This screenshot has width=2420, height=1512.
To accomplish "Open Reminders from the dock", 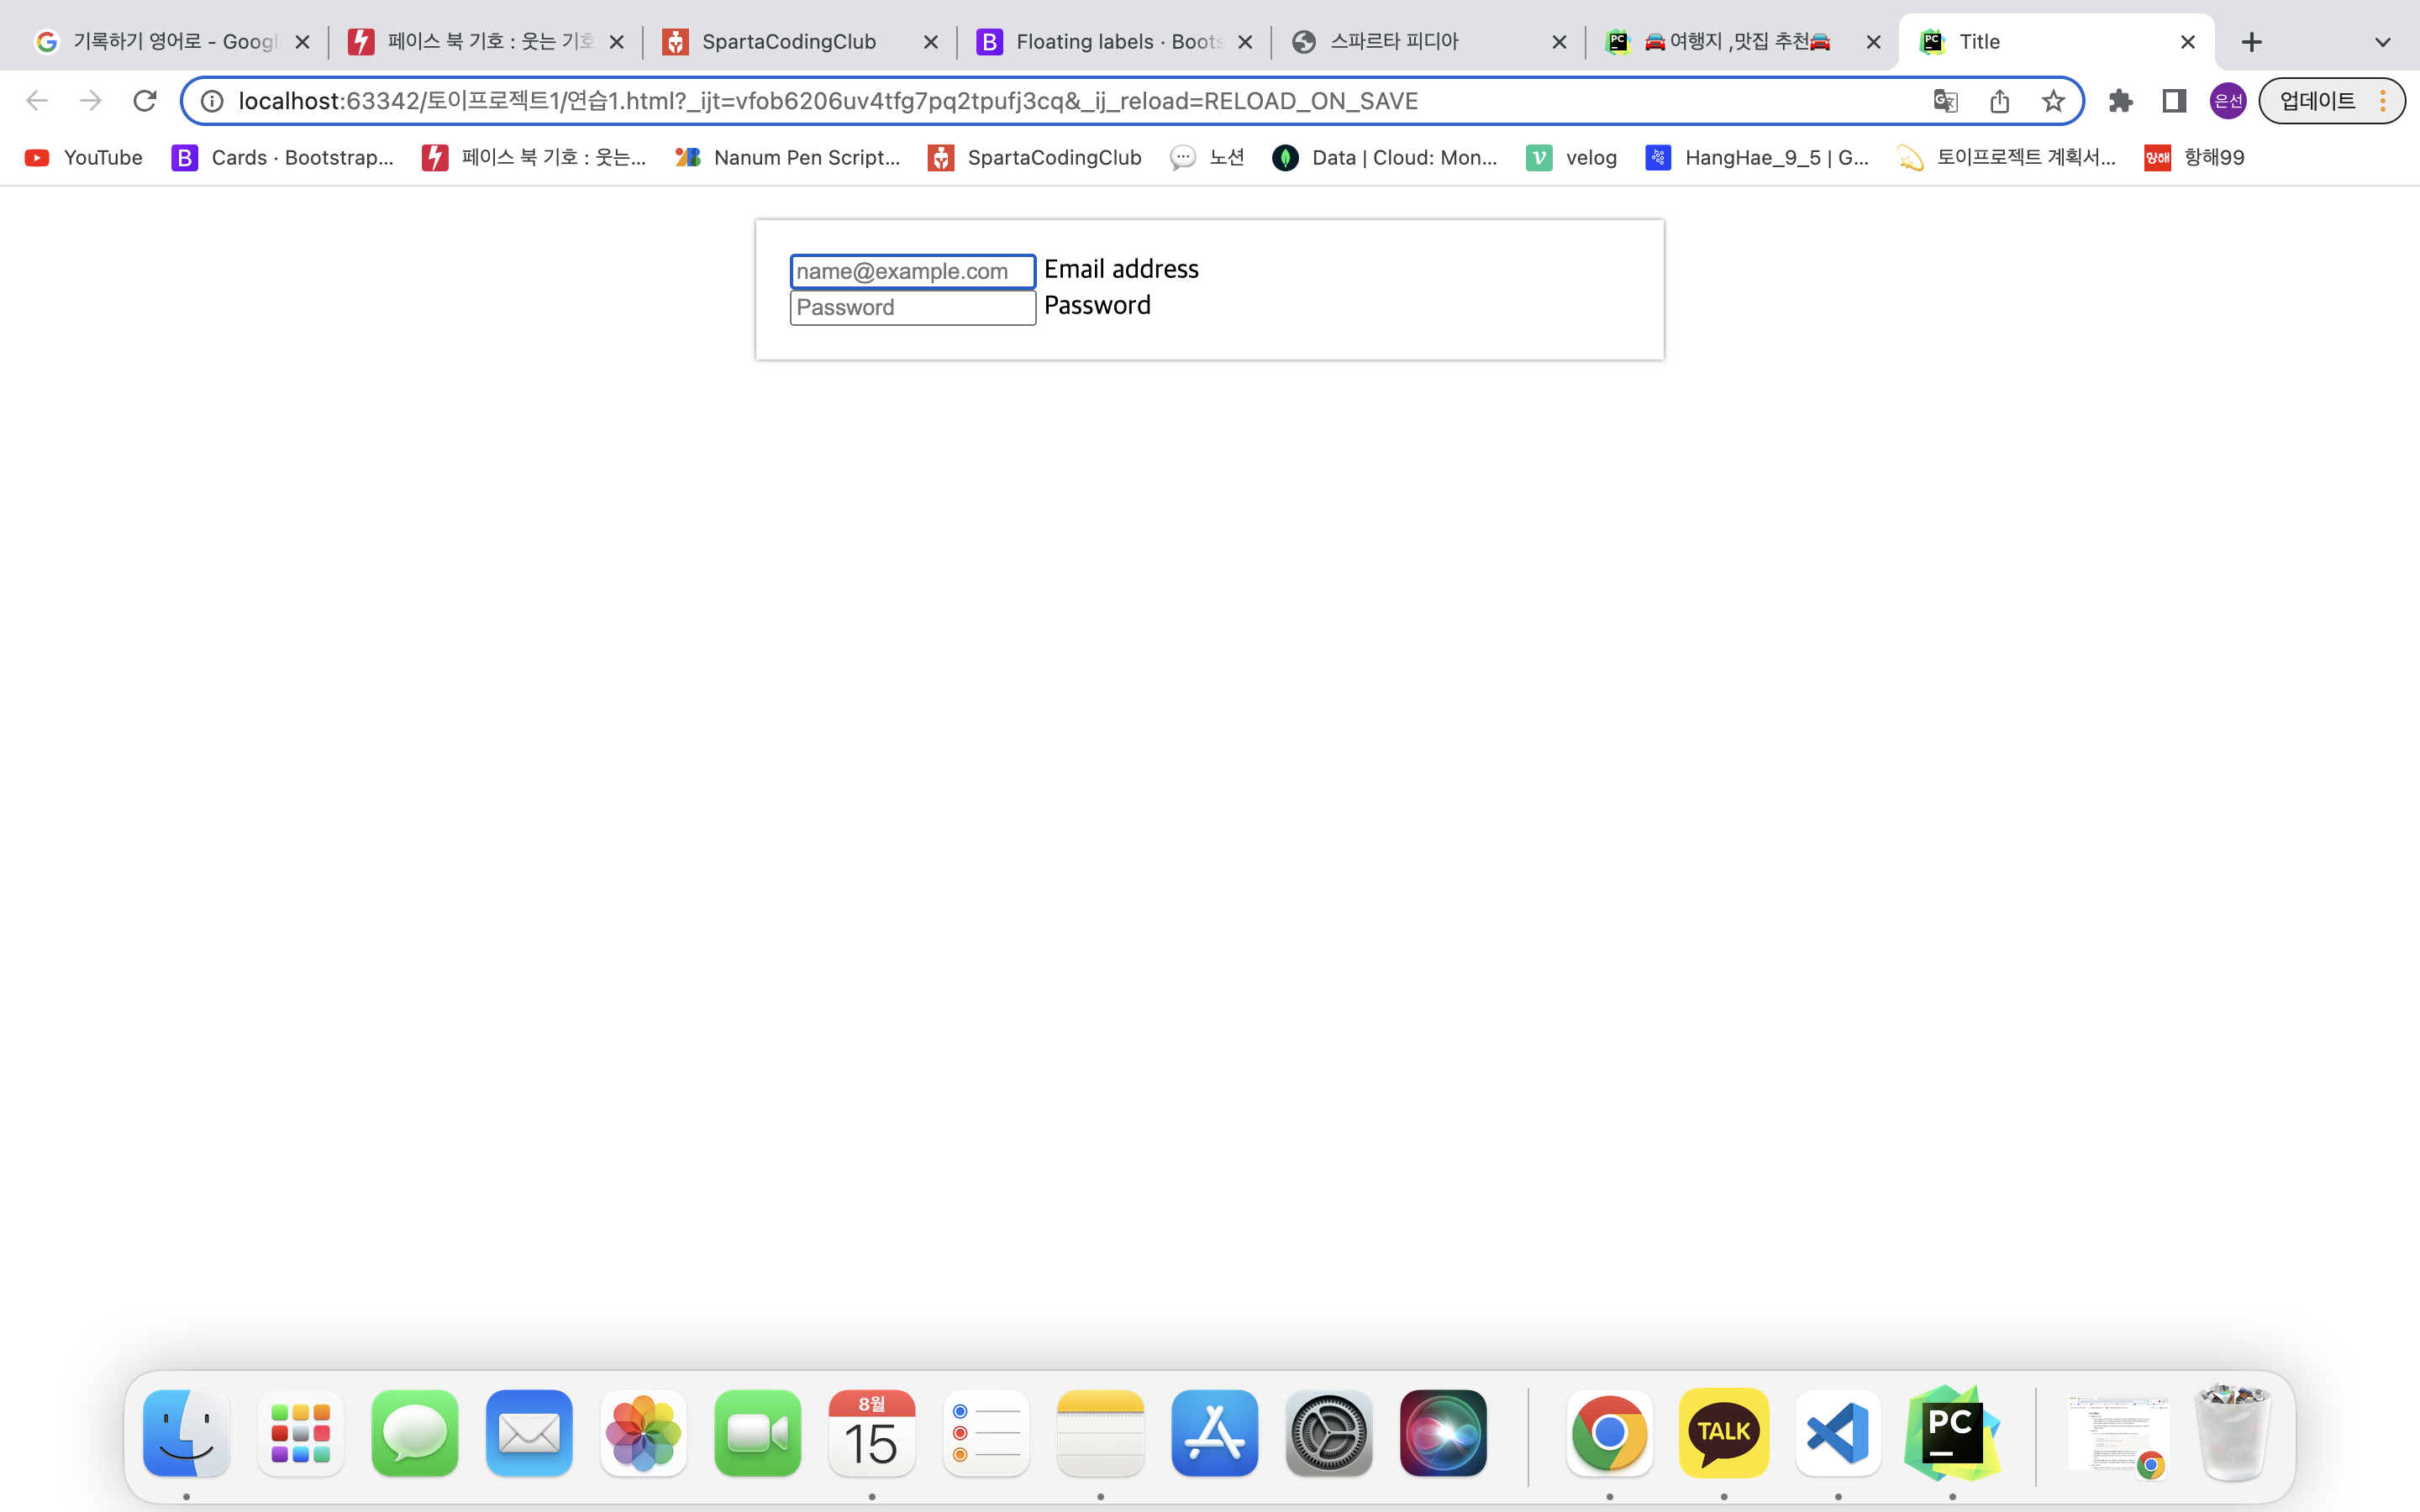I will tap(986, 1433).
